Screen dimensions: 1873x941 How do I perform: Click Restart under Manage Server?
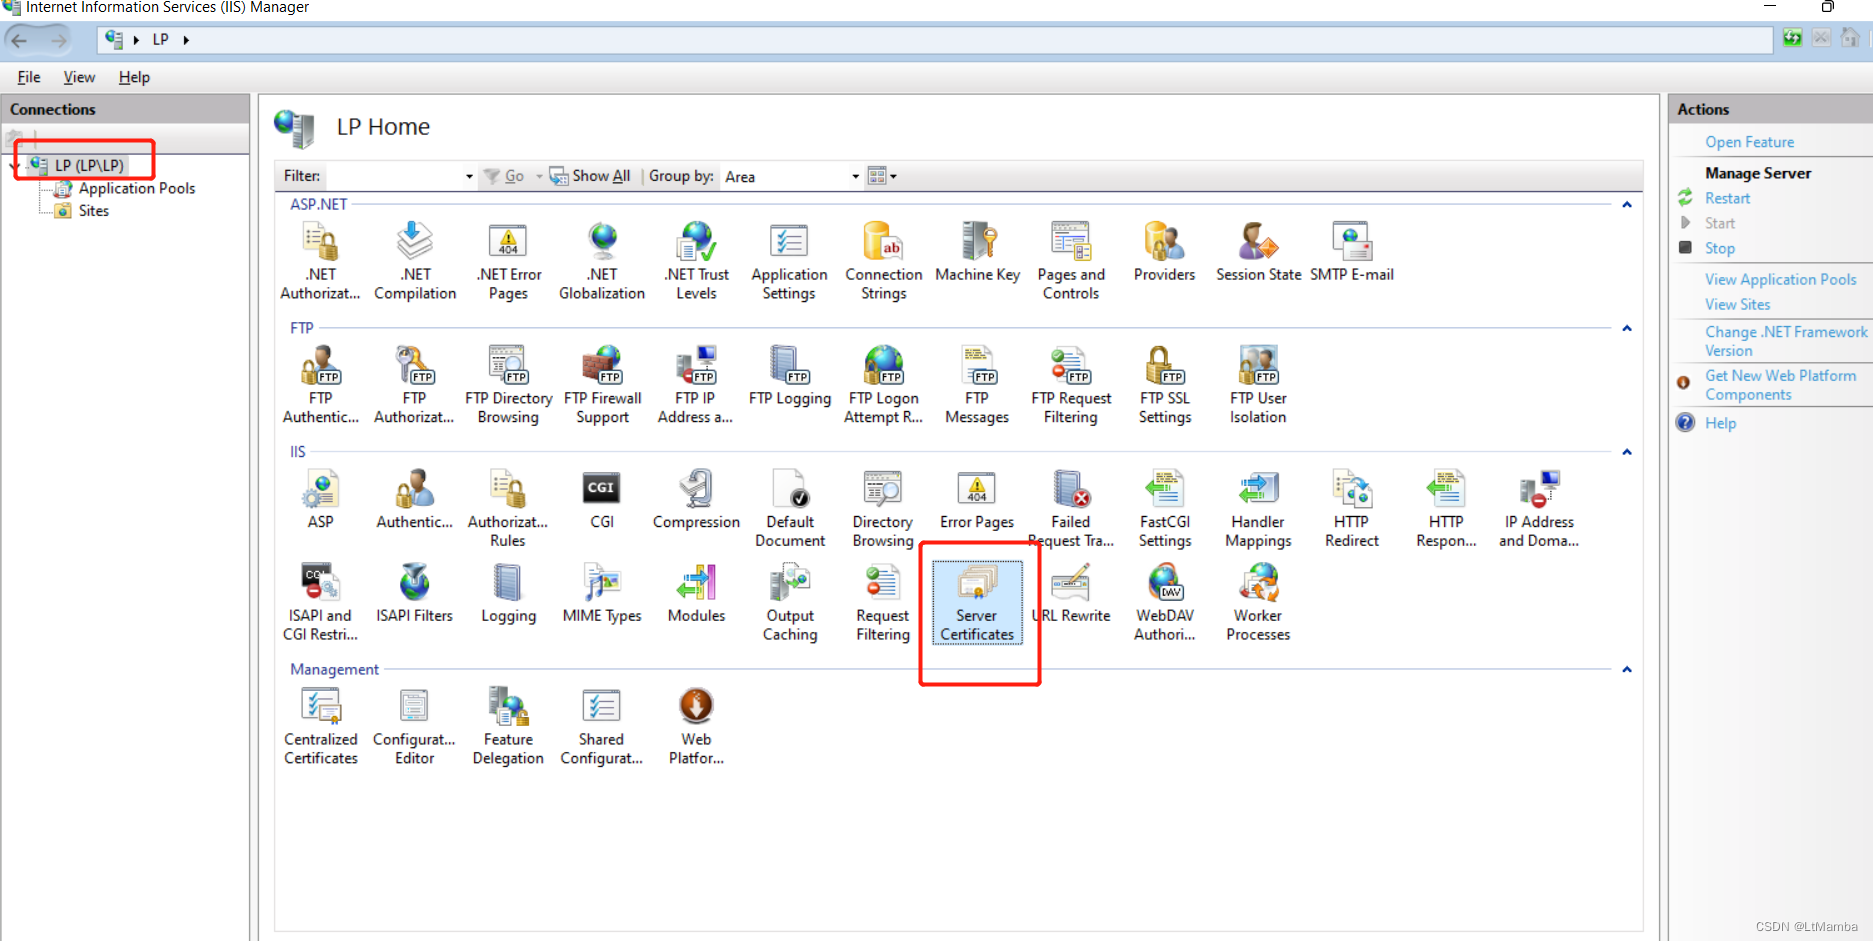(x=1727, y=198)
